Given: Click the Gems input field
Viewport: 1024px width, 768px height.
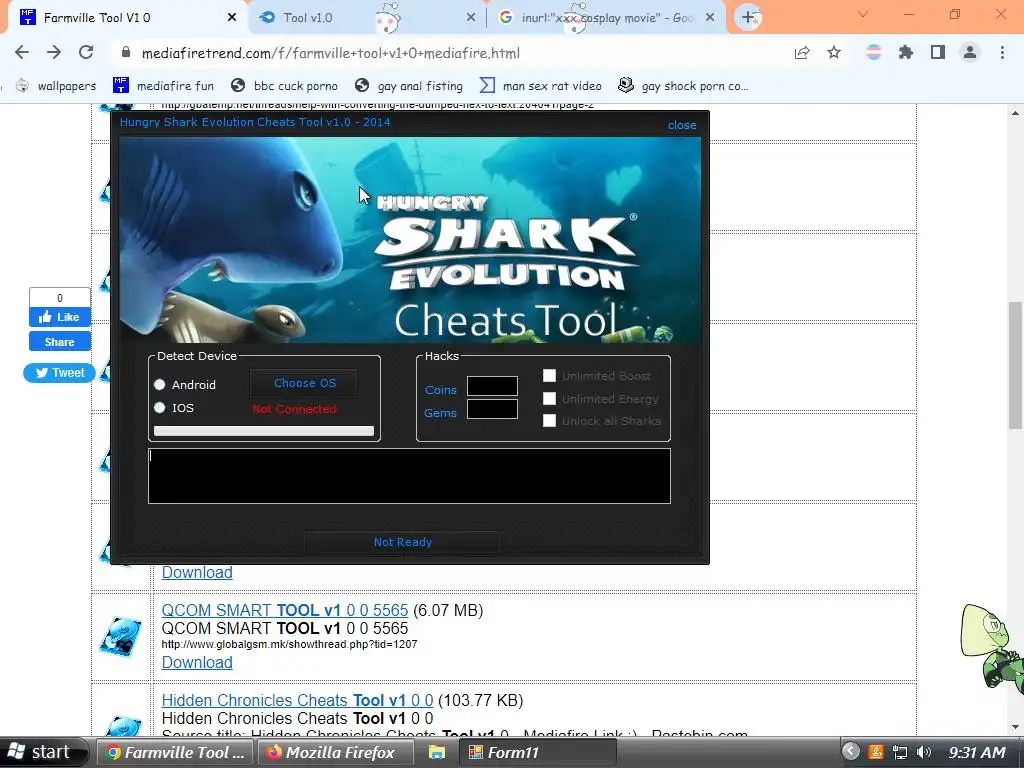Looking at the screenshot, I should click(x=492, y=409).
